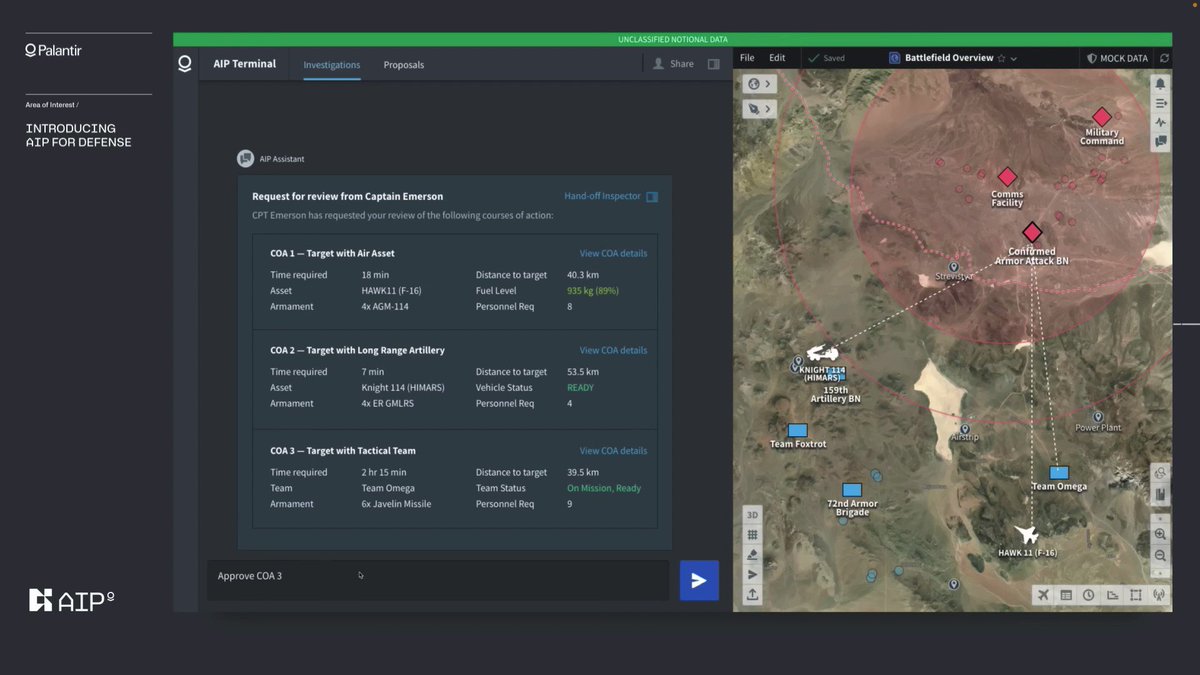
Task: Click the '935 kg (89%)' fuel level value
Action: 593,291
